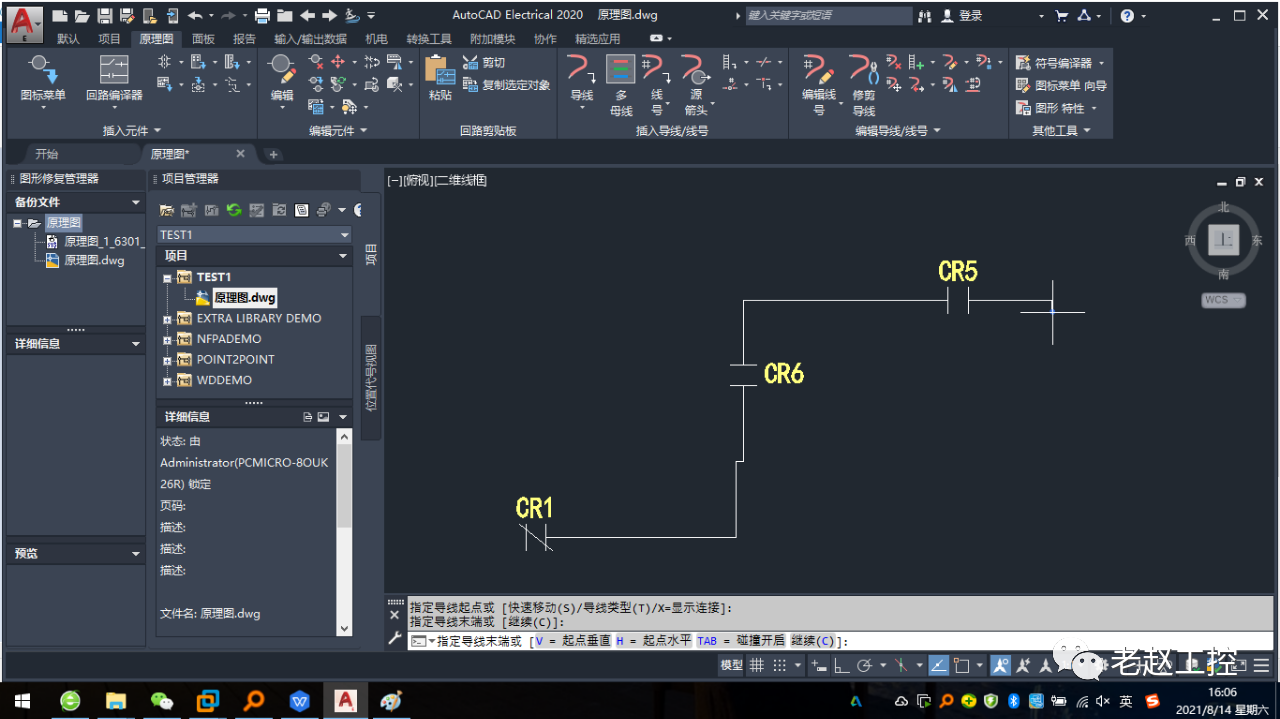Expand the 编辑导线/线号 panel dropdown
The width and height of the screenshot is (1280, 719).
coord(897,131)
